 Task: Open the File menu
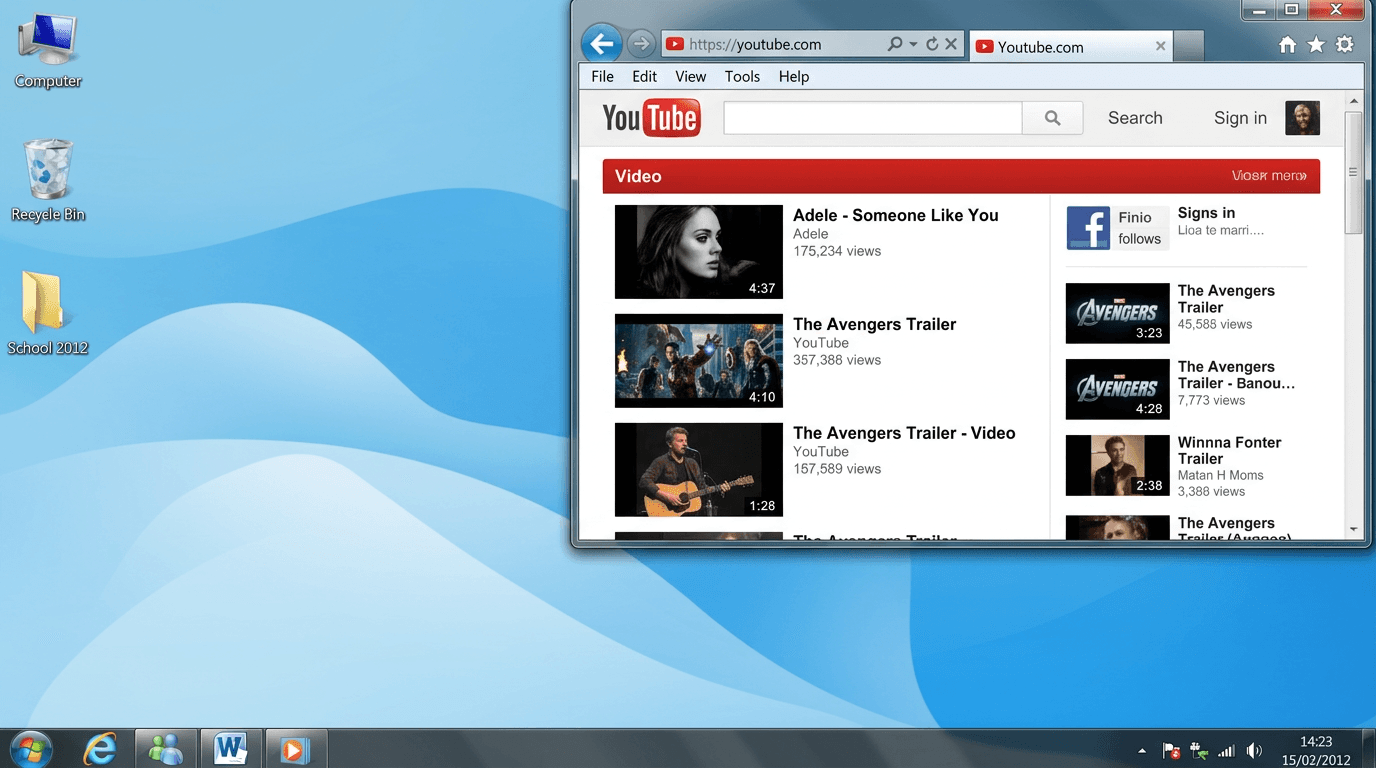[x=602, y=76]
